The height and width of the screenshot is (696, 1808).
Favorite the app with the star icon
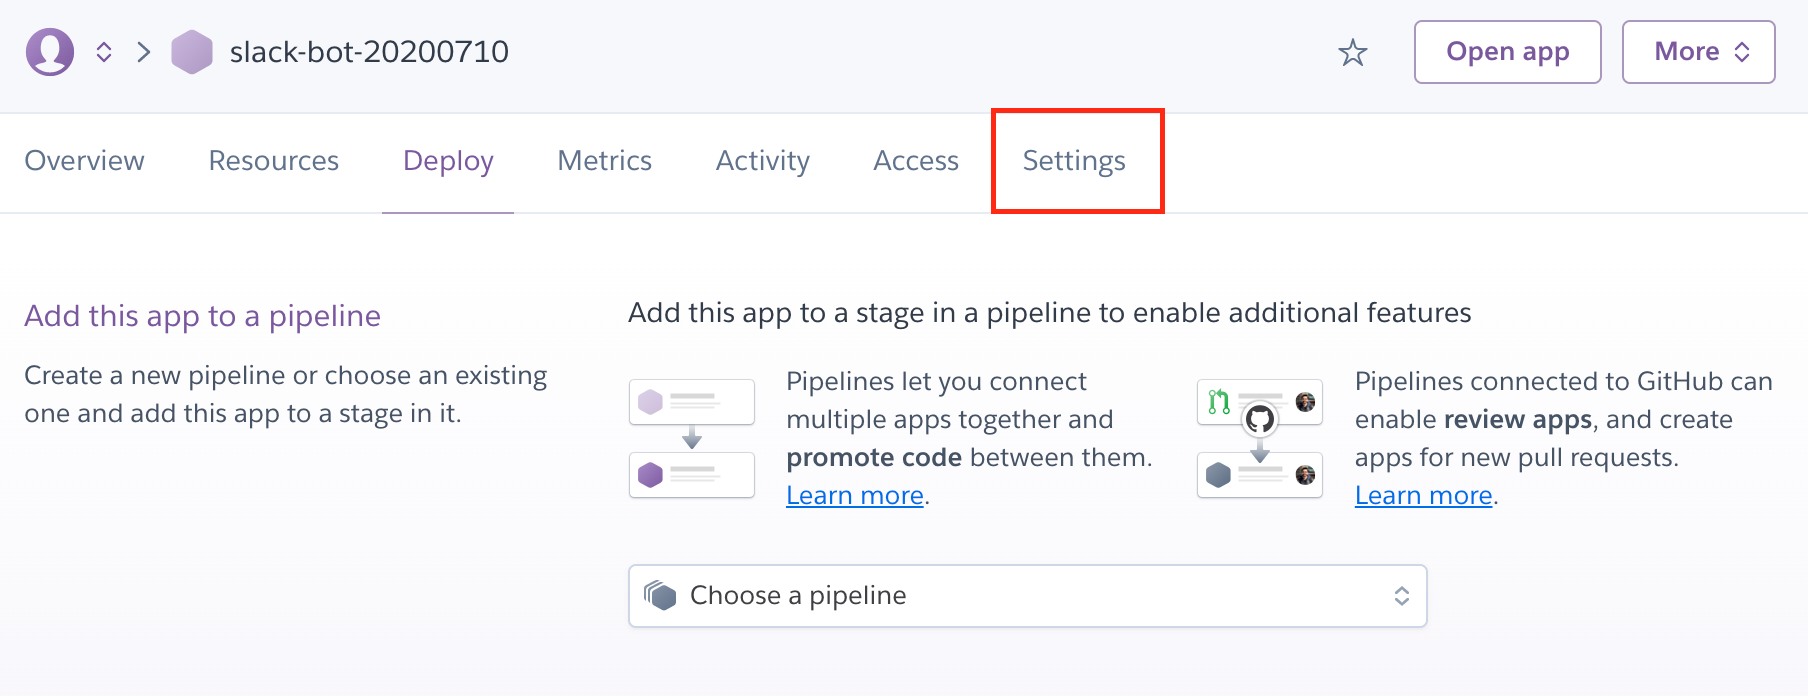[x=1352, y=52]
